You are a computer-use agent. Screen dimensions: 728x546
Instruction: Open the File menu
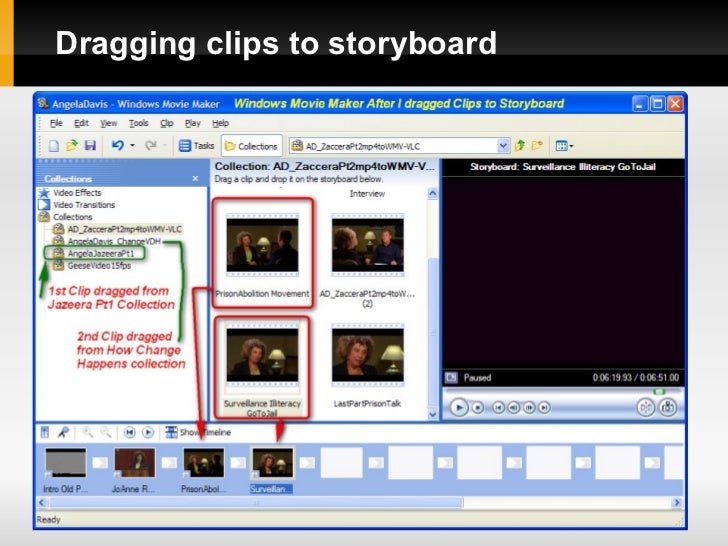pyautogui.click(x=56, y=123)
